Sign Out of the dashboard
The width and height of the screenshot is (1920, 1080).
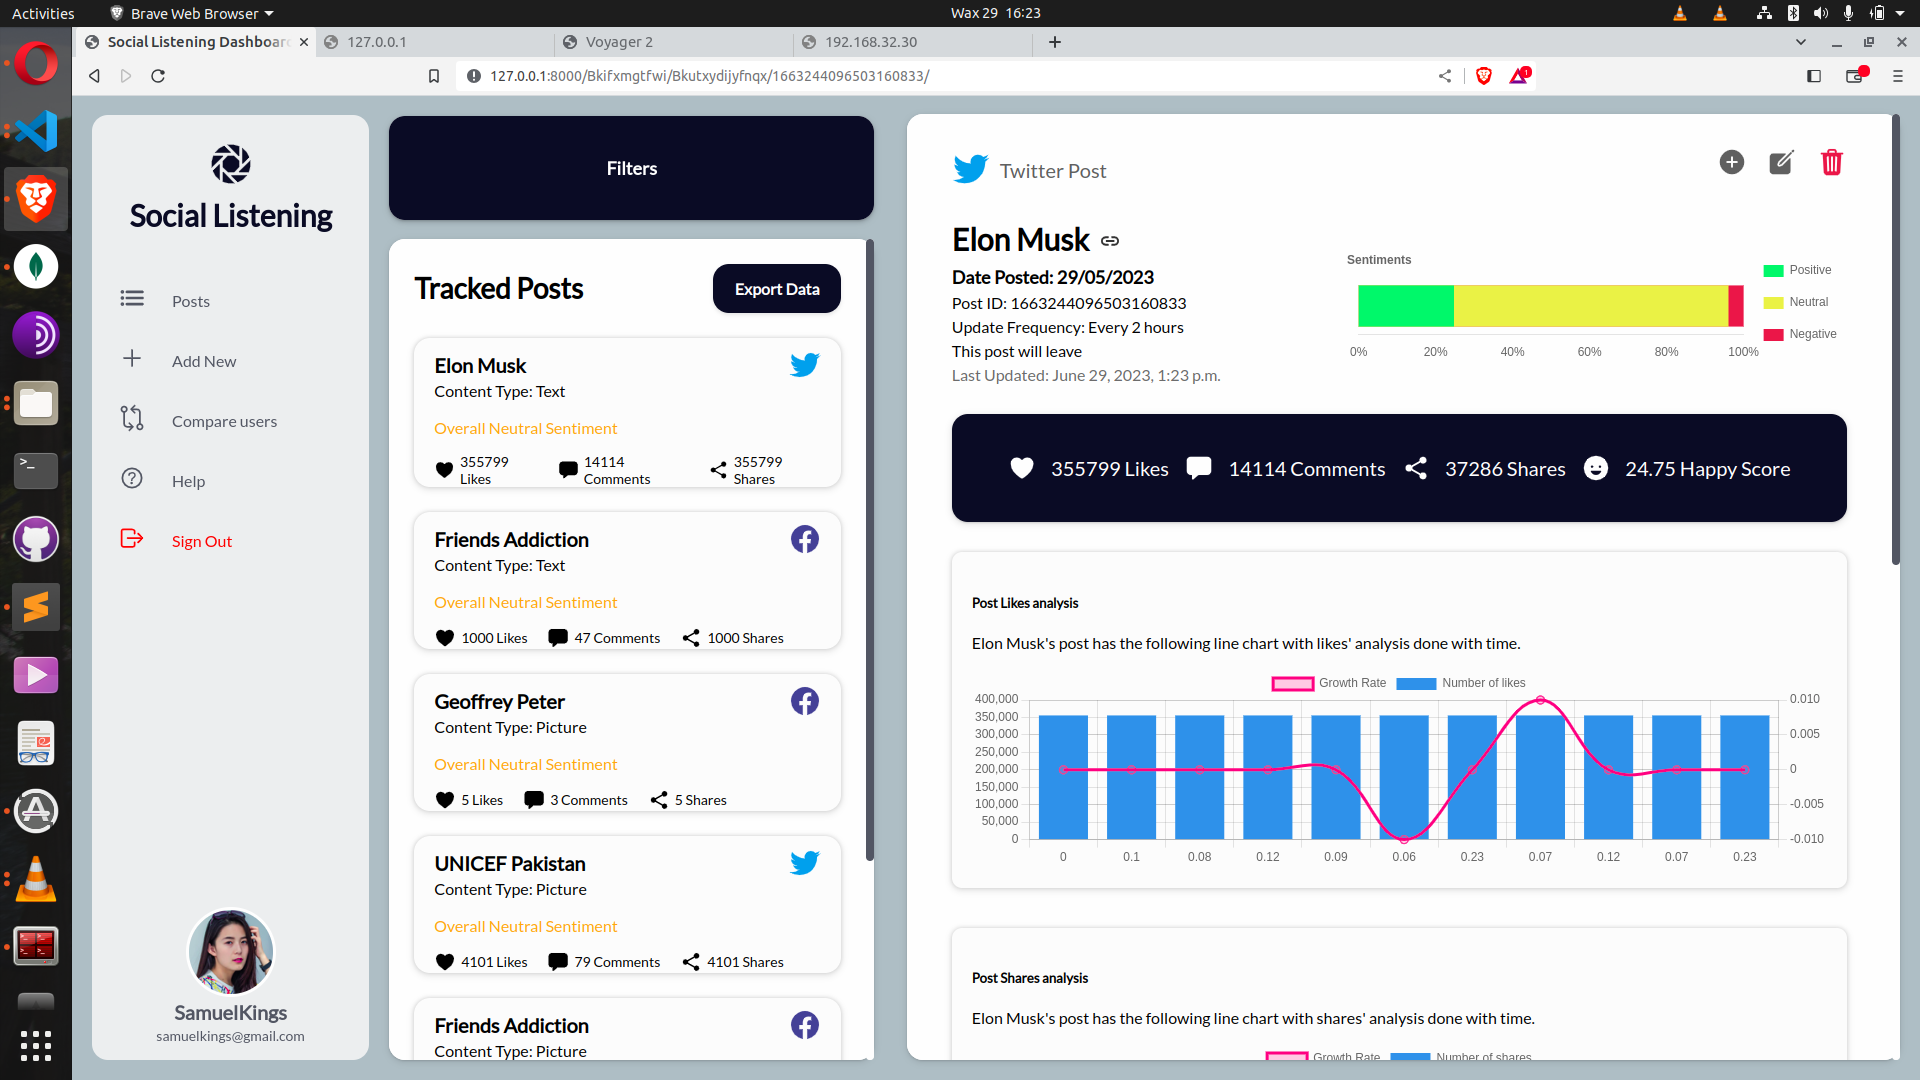[x=201, y=541]
